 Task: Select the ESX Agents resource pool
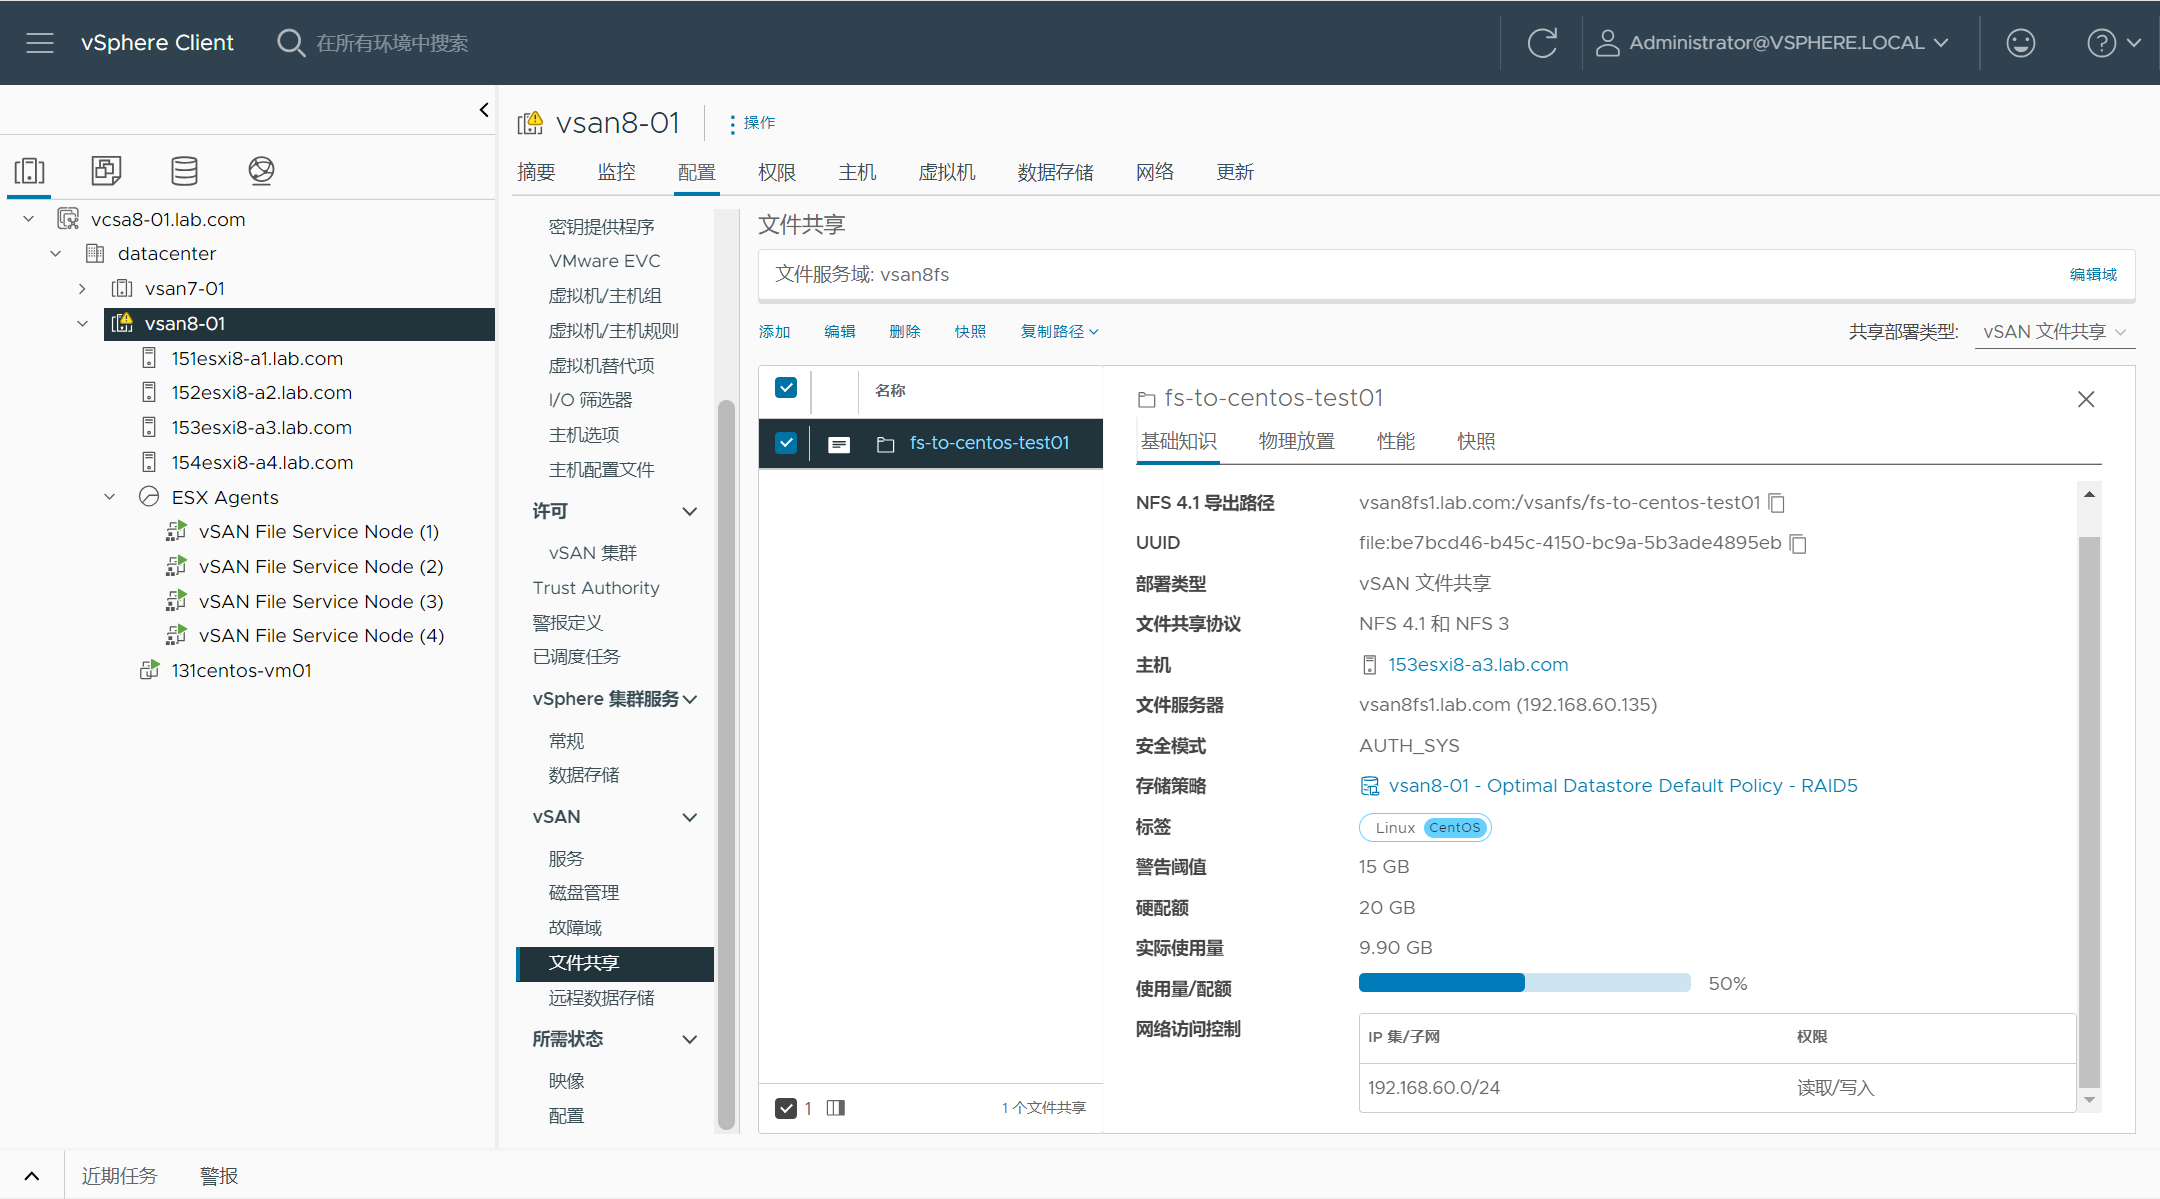[225, 497]
